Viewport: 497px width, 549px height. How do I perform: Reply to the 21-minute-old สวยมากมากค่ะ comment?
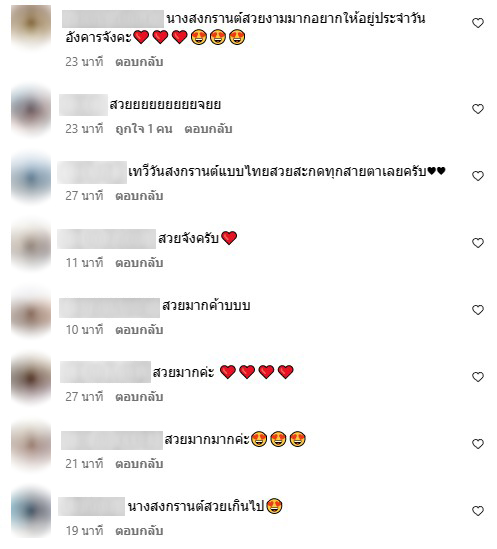click(x=139, y=464)
